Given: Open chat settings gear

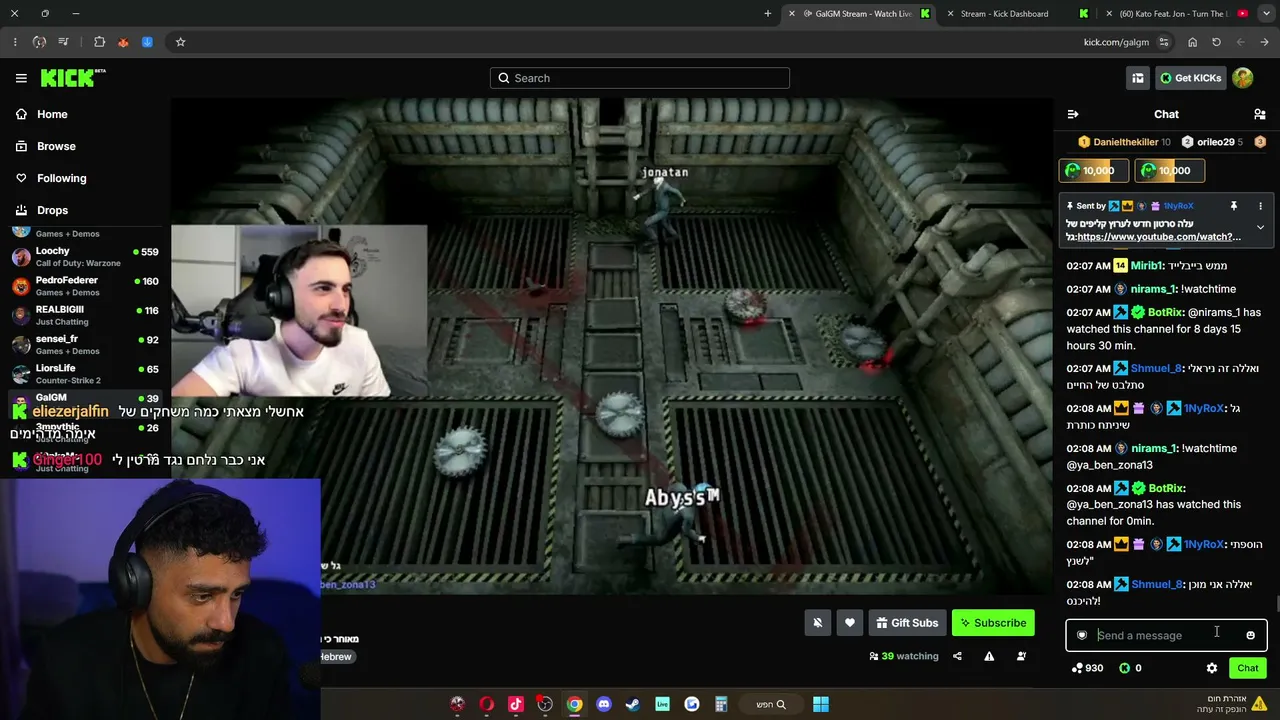Looking at the screenshot, I should (1212, 668).
